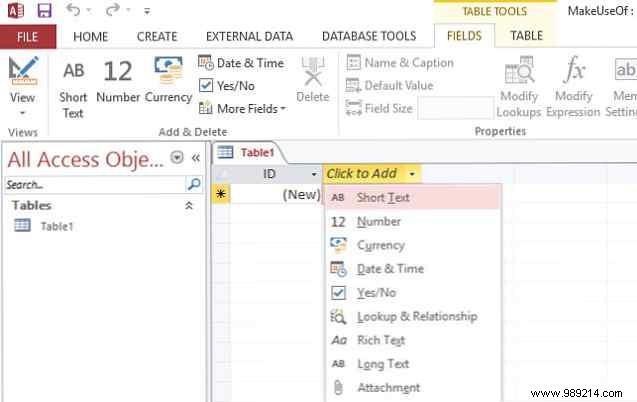Click the Delete field button
The width and height of the screenshot is (637, 402).
coord(312,80)
